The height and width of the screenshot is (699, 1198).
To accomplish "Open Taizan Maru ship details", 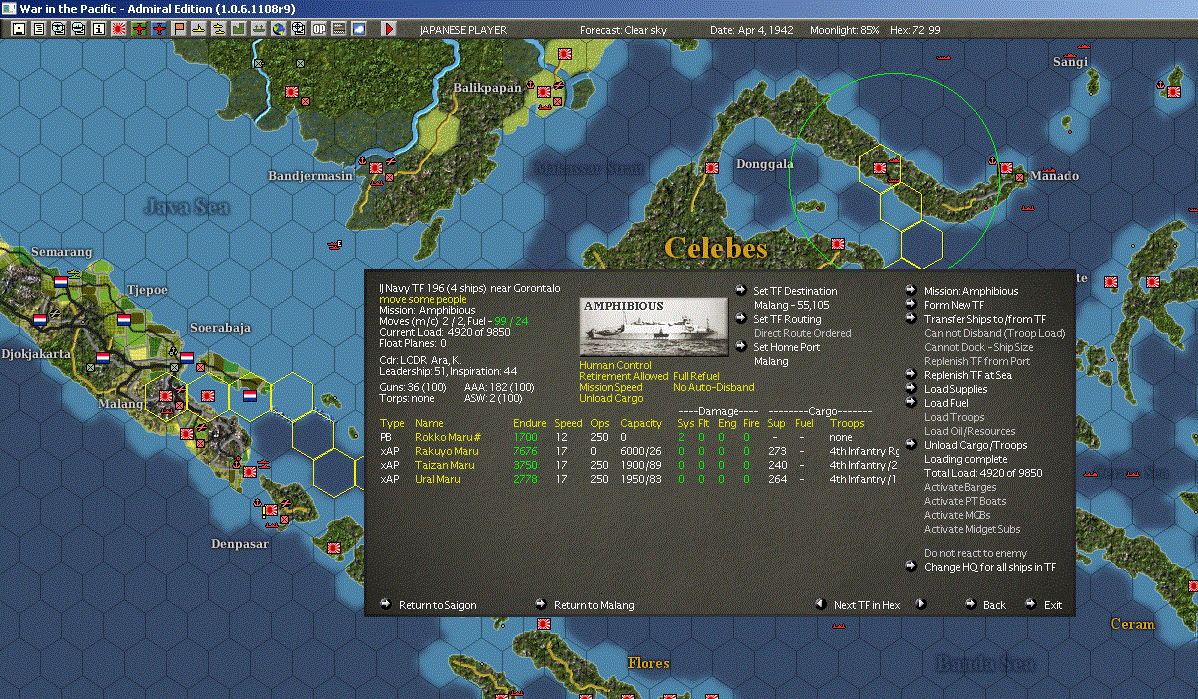I will click(x=445, y=465).
